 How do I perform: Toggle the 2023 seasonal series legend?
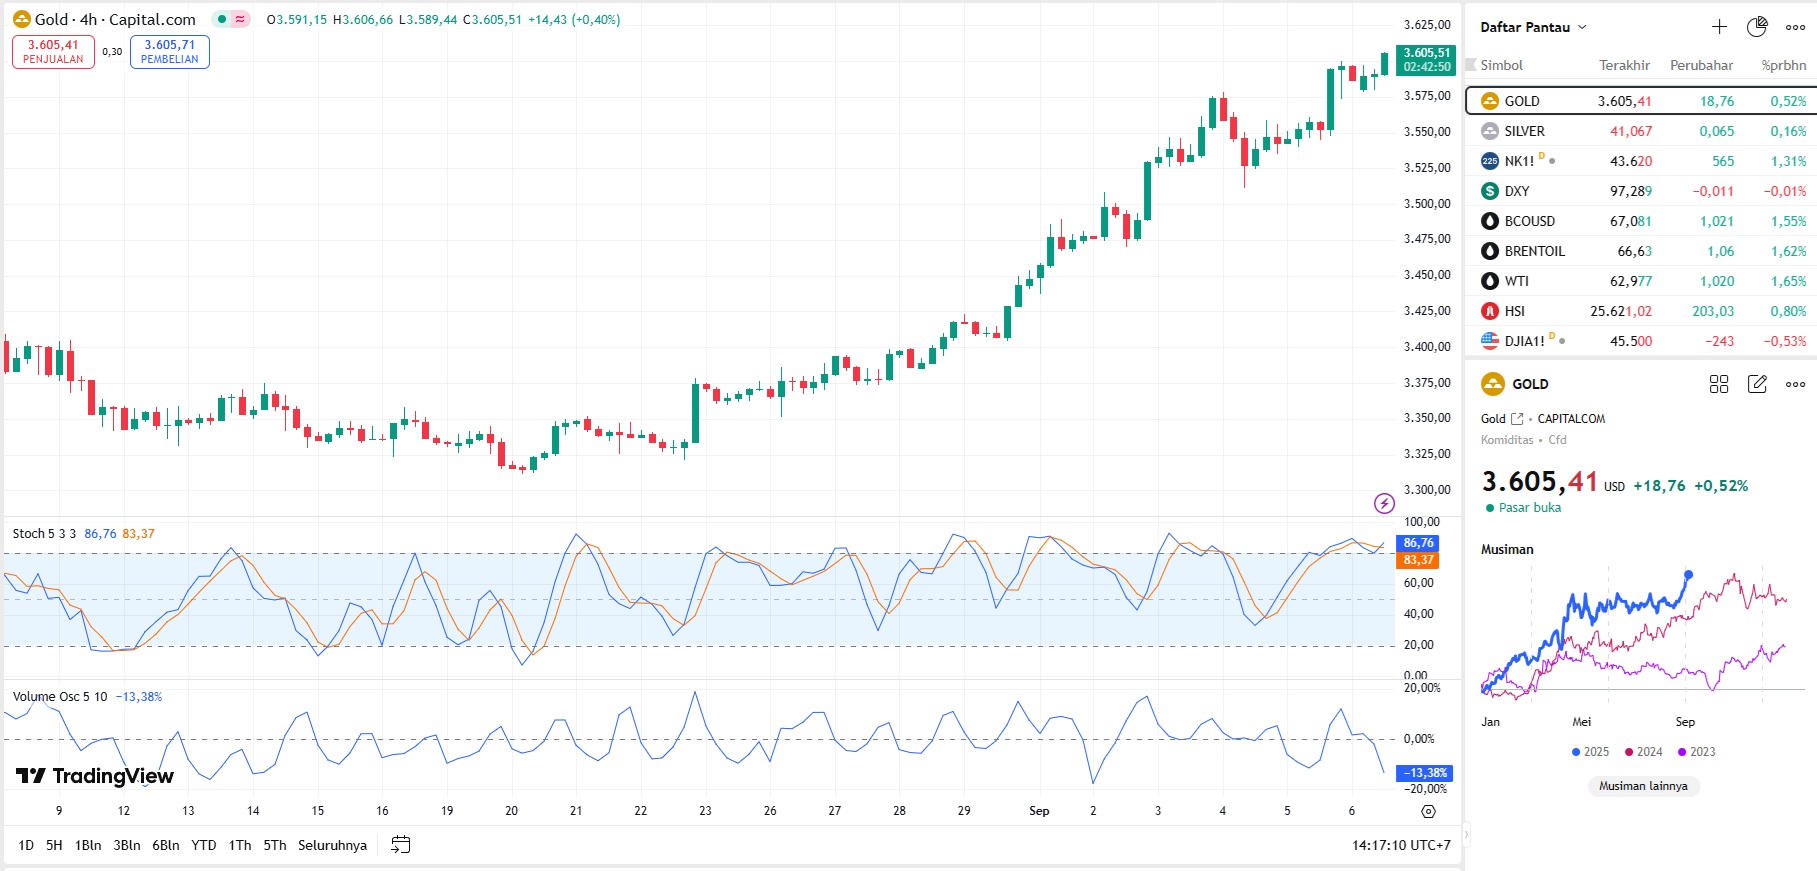click(1696, 752)
